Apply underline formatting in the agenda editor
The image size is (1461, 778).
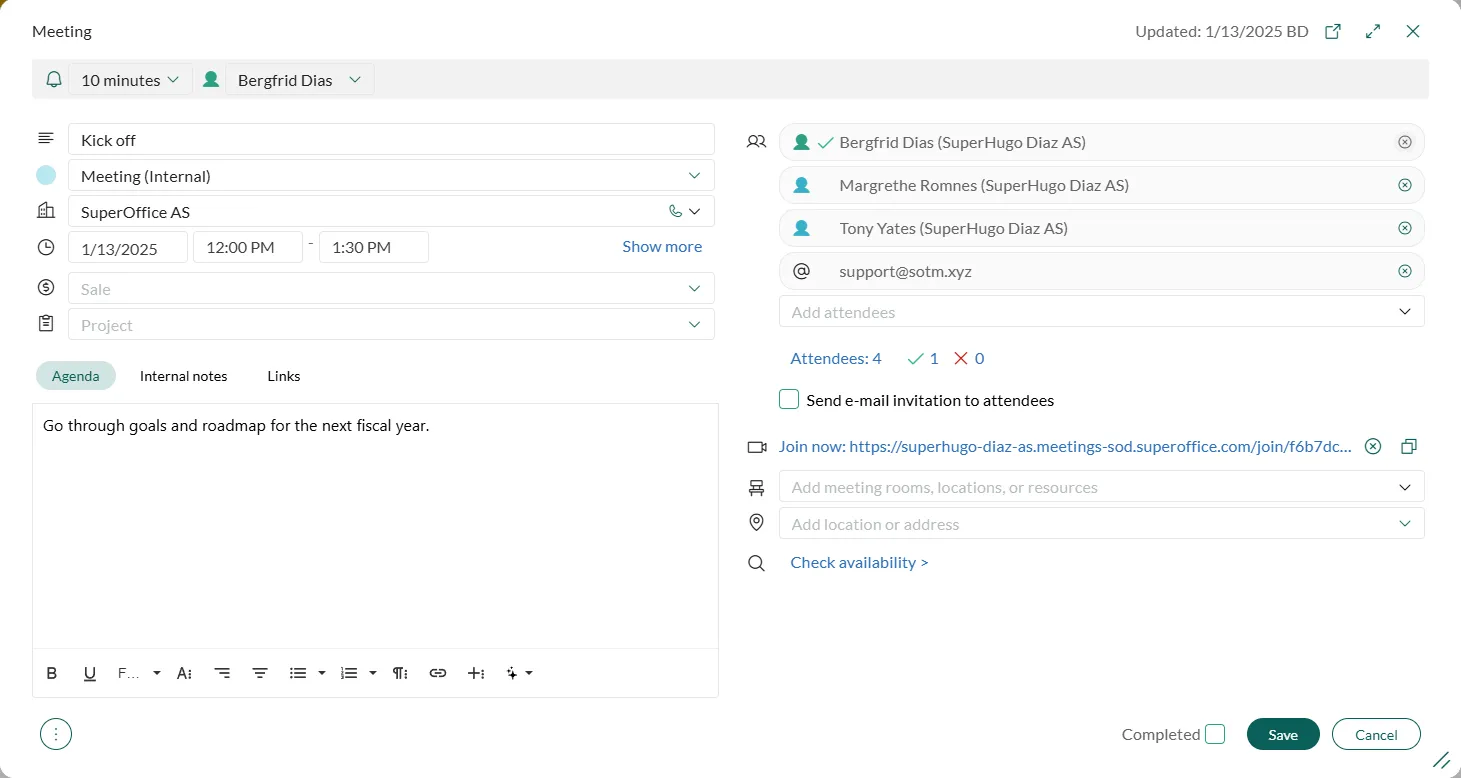pos(90,673)
